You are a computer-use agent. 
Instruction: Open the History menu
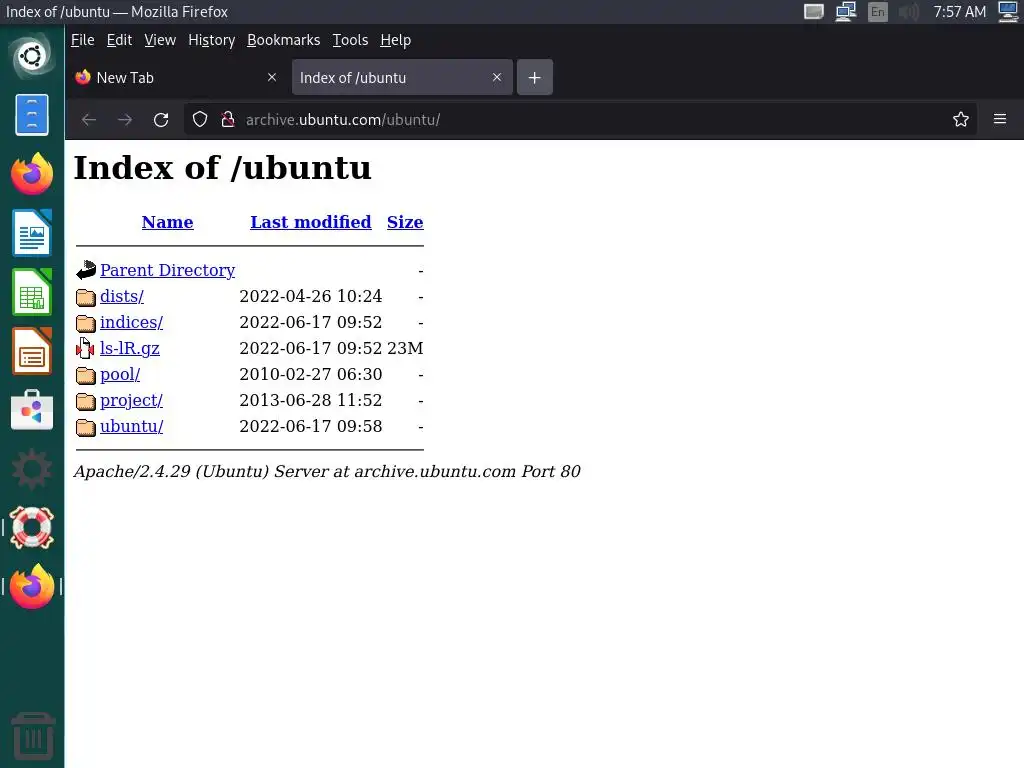[212, 40]
